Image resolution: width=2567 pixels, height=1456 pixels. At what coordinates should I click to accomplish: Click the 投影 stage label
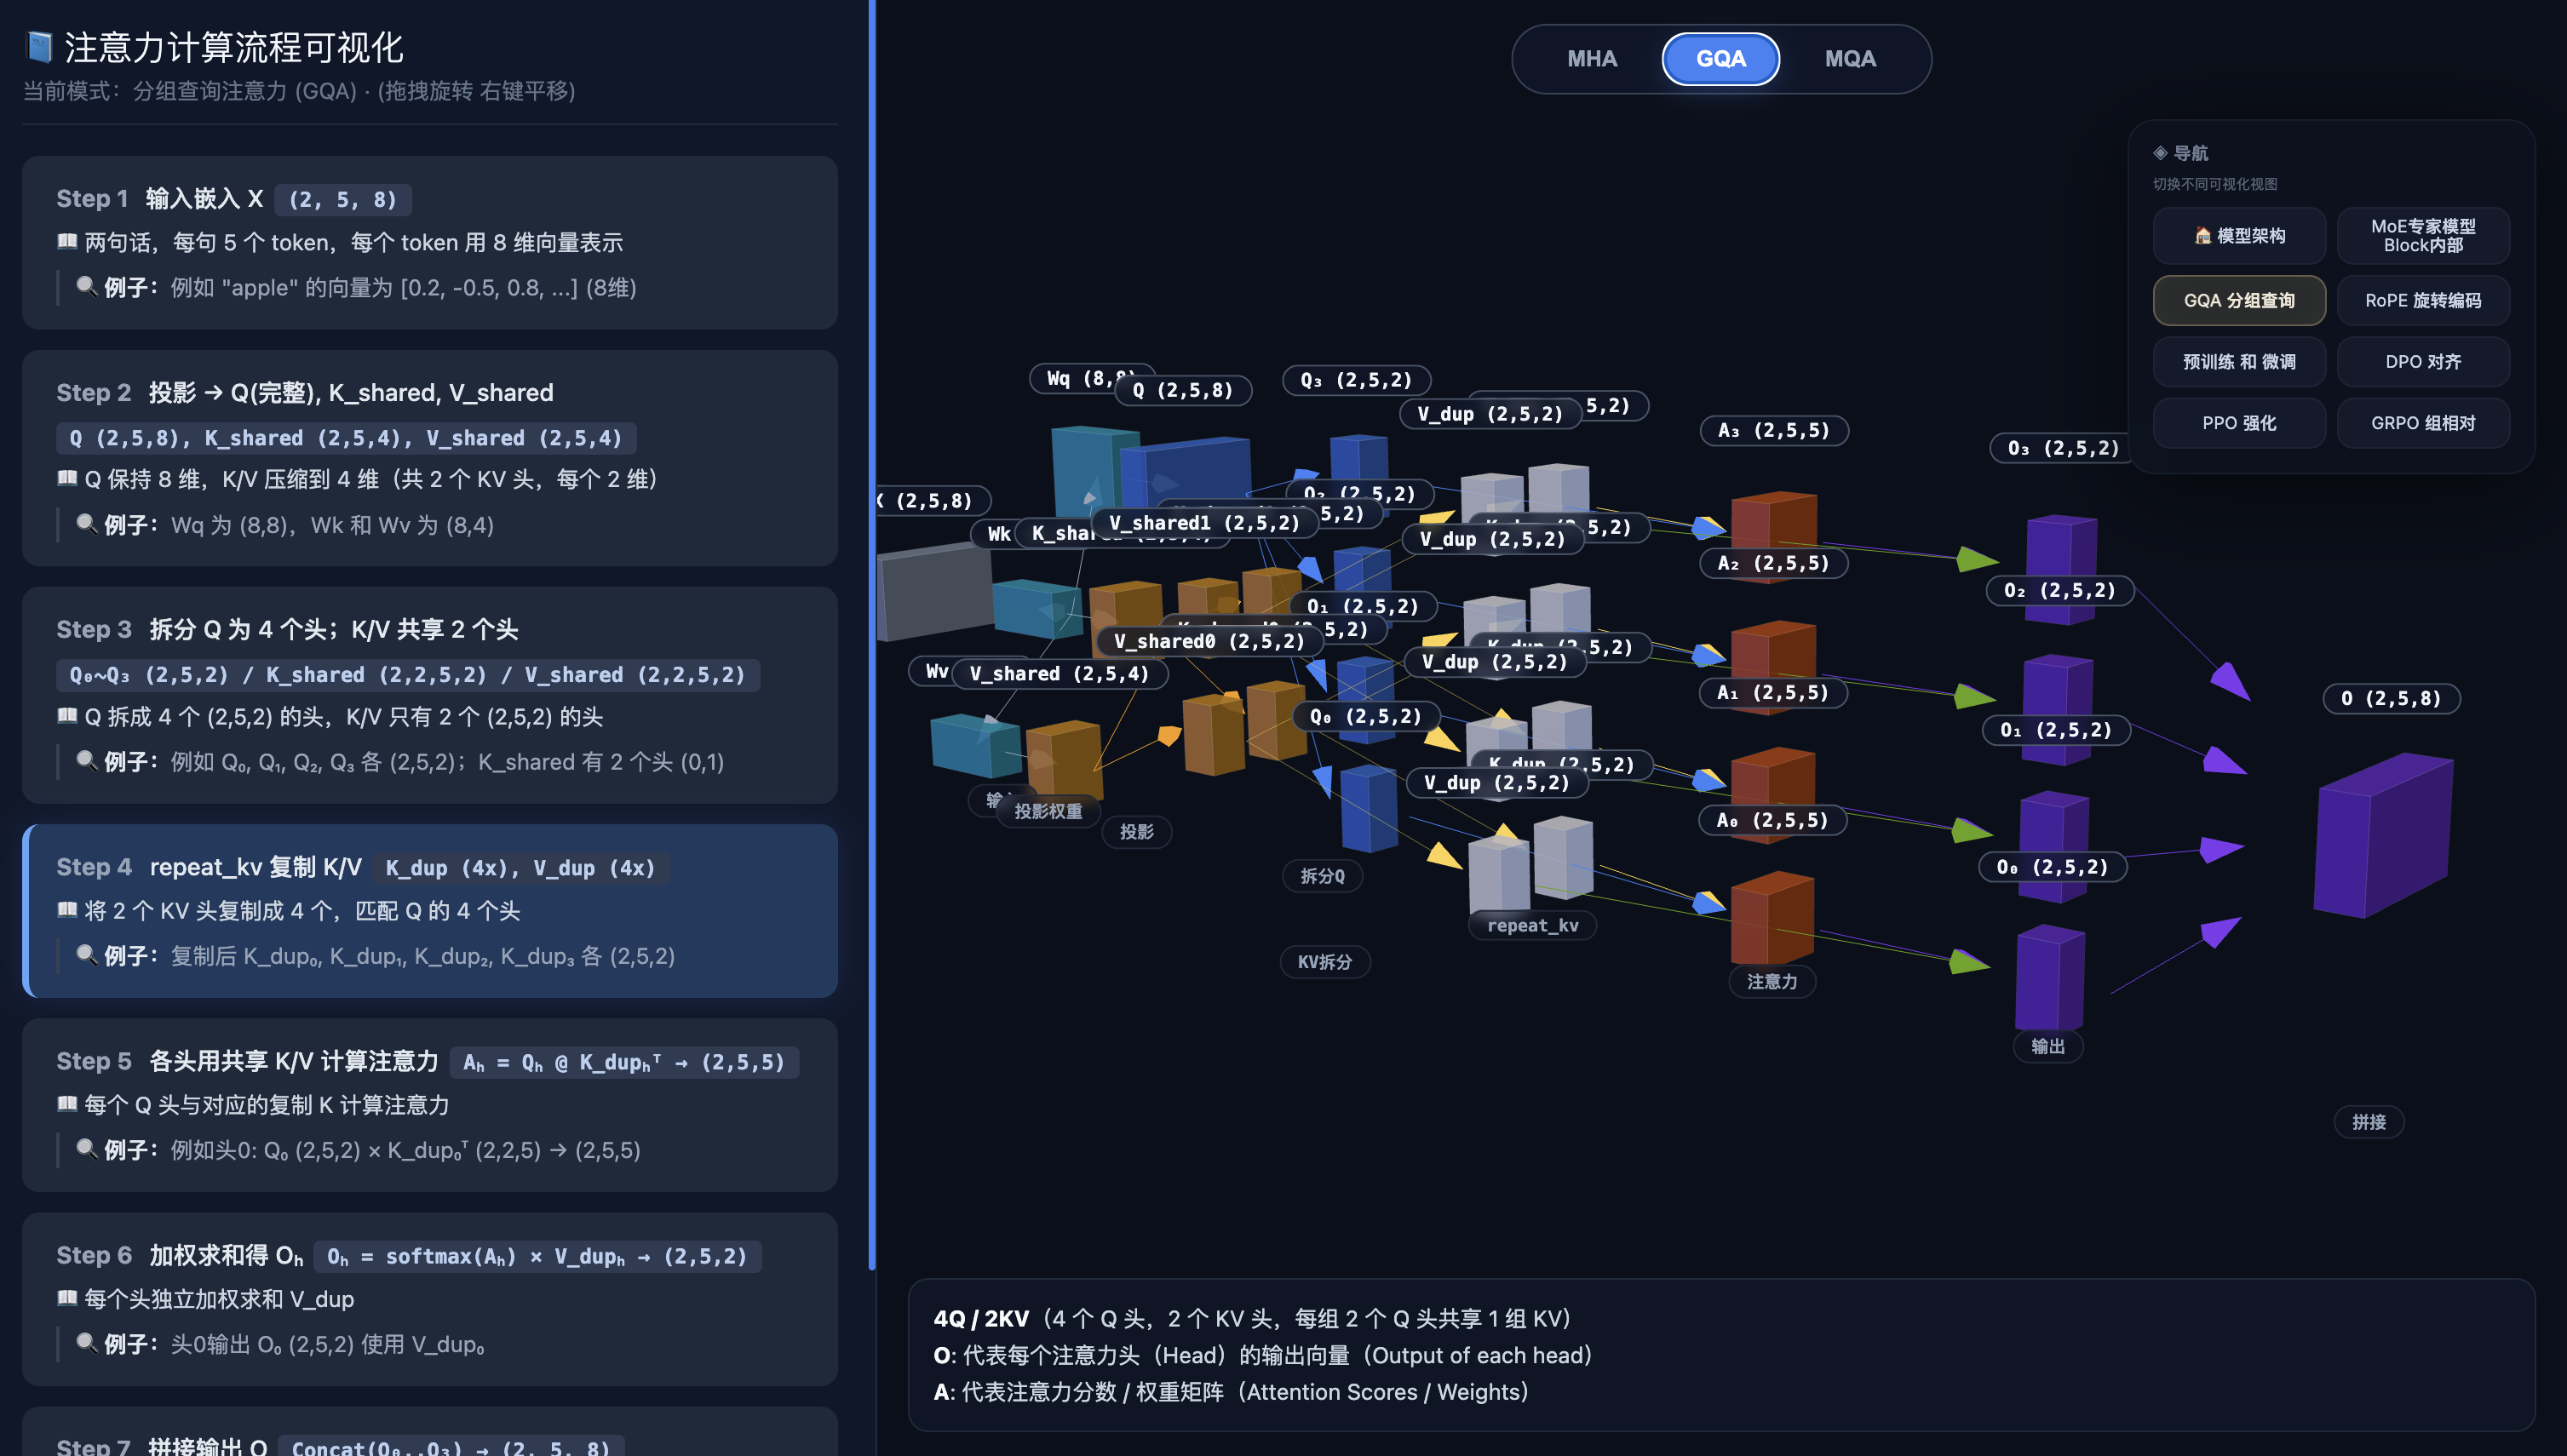[1136, 832]
